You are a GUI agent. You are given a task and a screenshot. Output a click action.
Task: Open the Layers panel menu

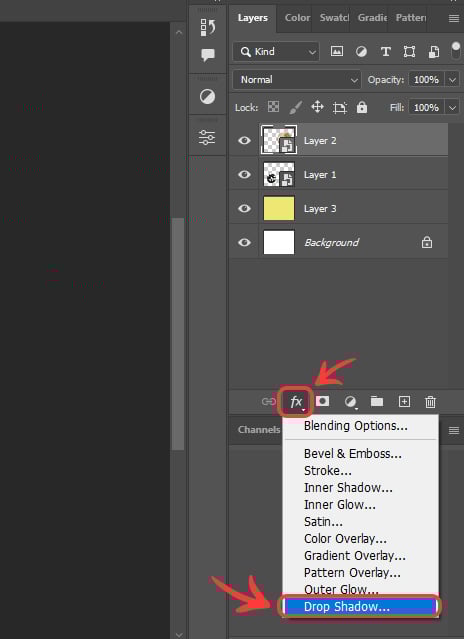(x=453, y=19)
